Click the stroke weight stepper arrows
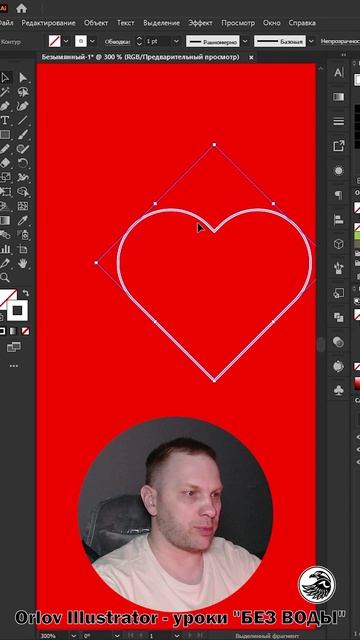Screen dimensions: 360x640 click(140, 41)
